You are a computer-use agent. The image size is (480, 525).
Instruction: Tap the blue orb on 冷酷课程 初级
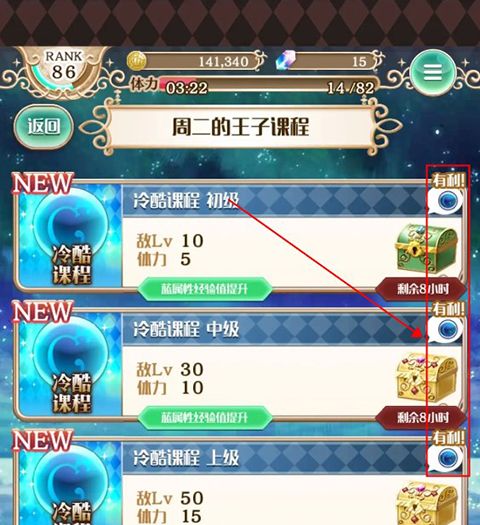coord(447,201)
